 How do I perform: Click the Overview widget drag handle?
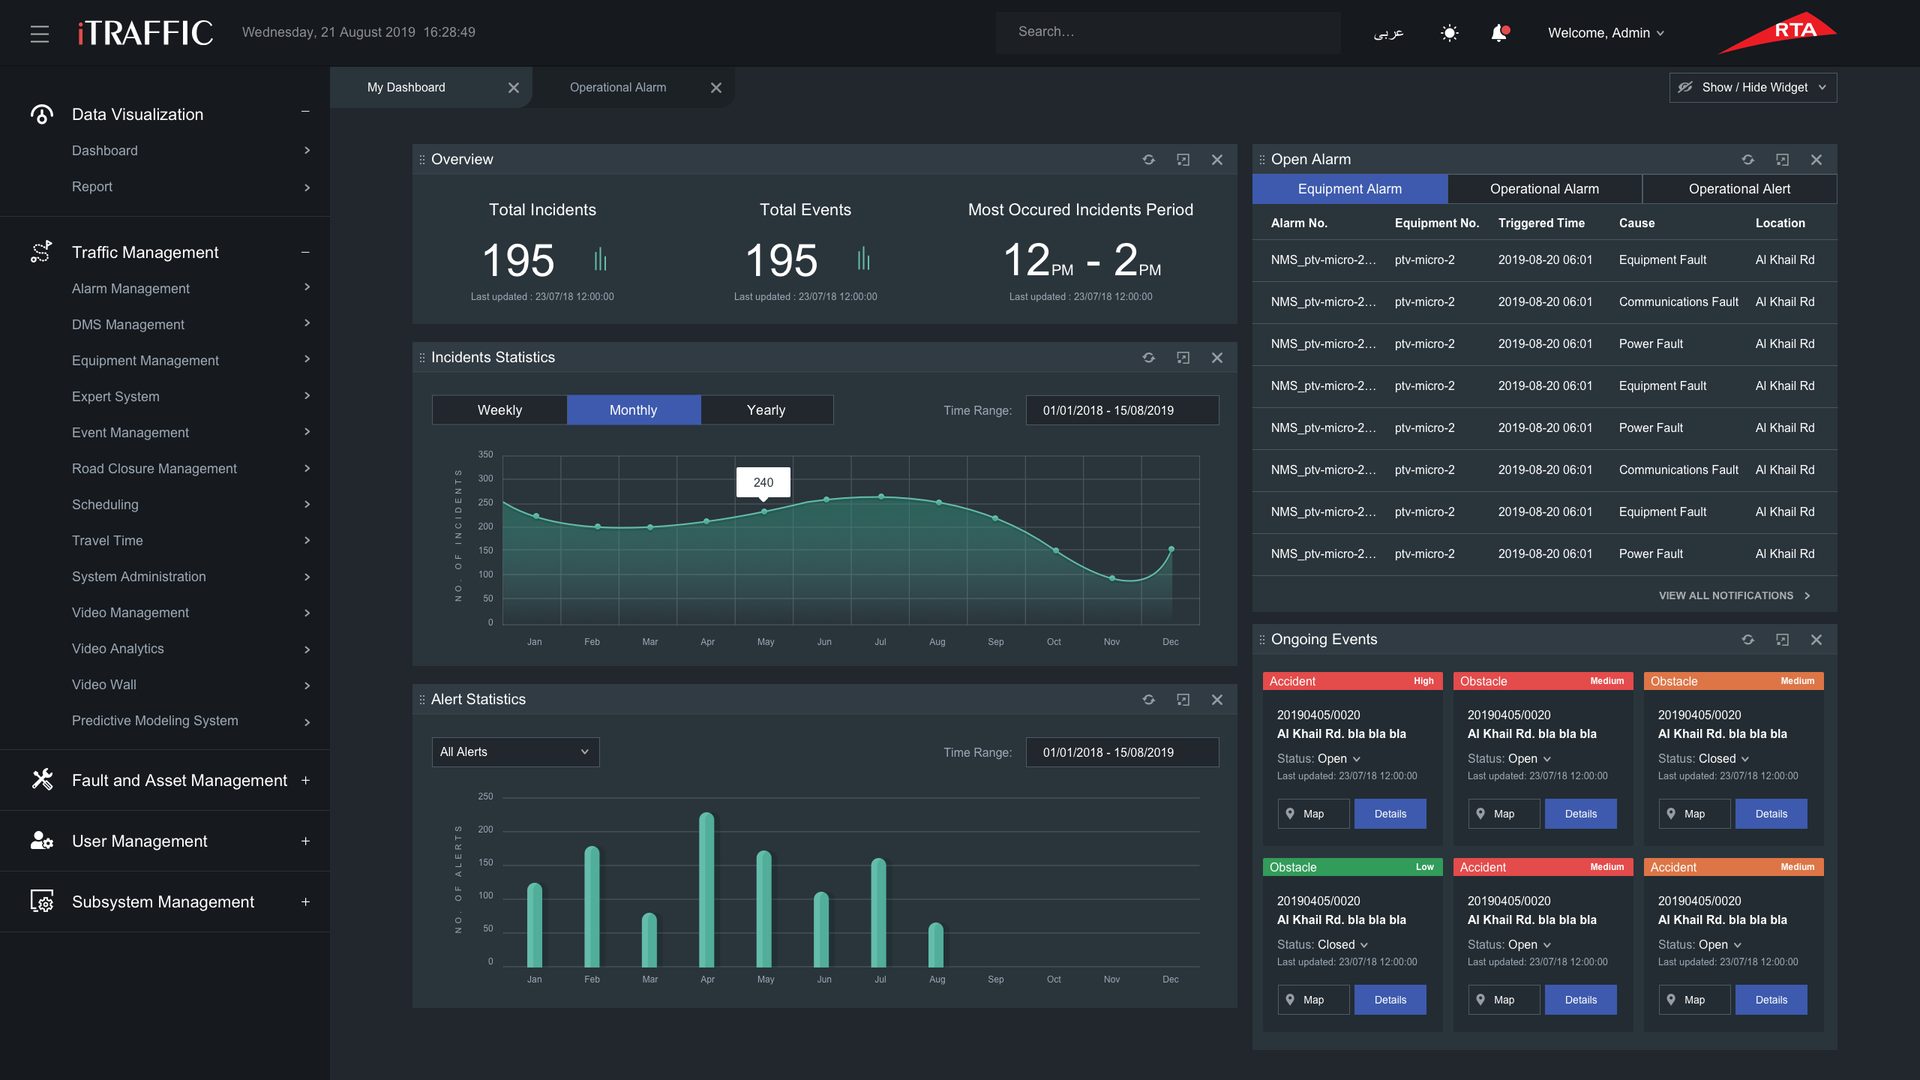pos(422,160)
